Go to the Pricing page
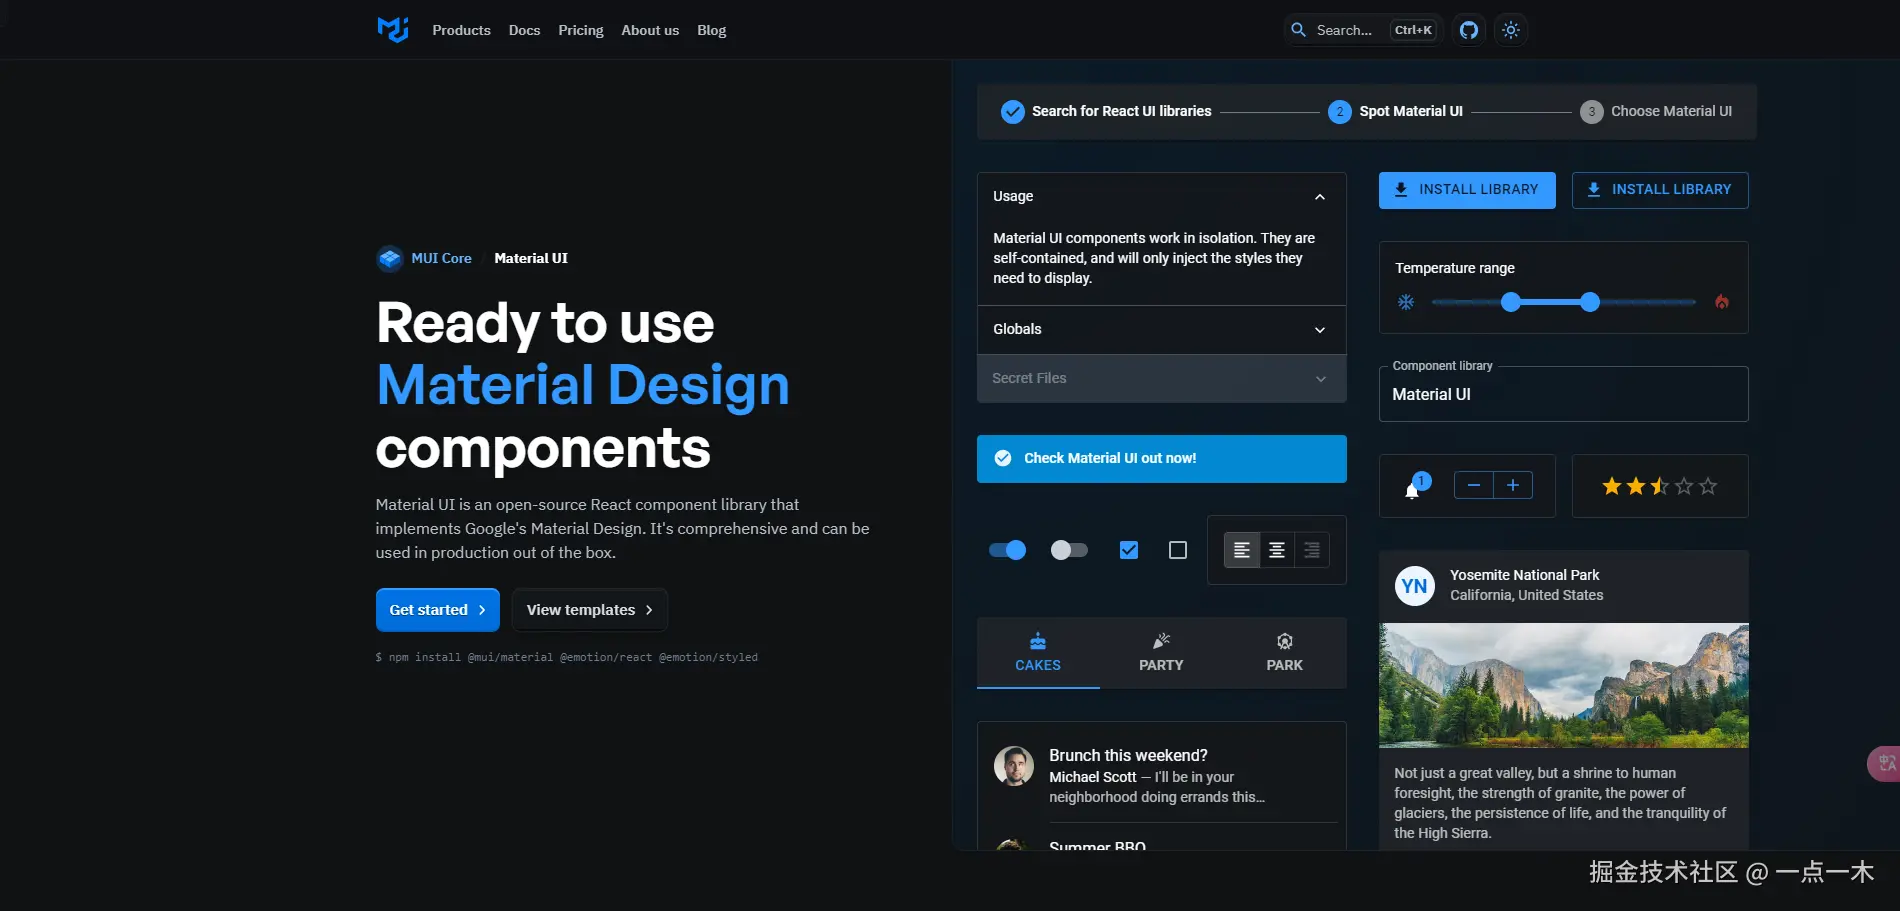 coord(581,30)
